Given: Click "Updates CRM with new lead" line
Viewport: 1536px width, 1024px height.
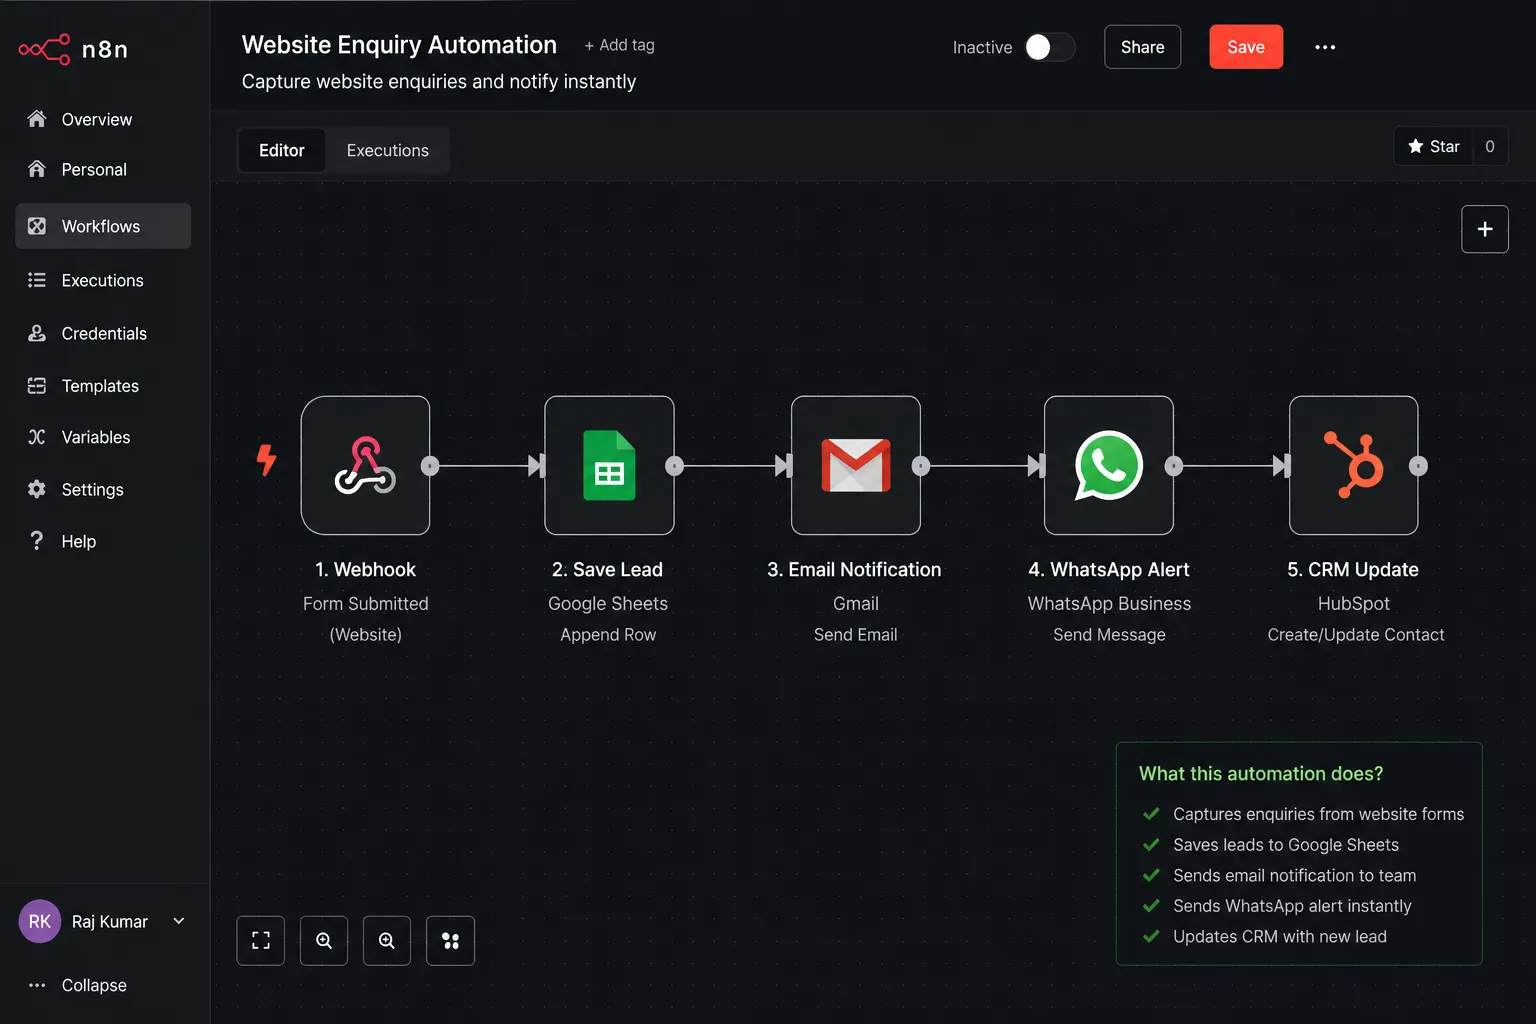Looking at the screenshot, I should [1280, 936].
